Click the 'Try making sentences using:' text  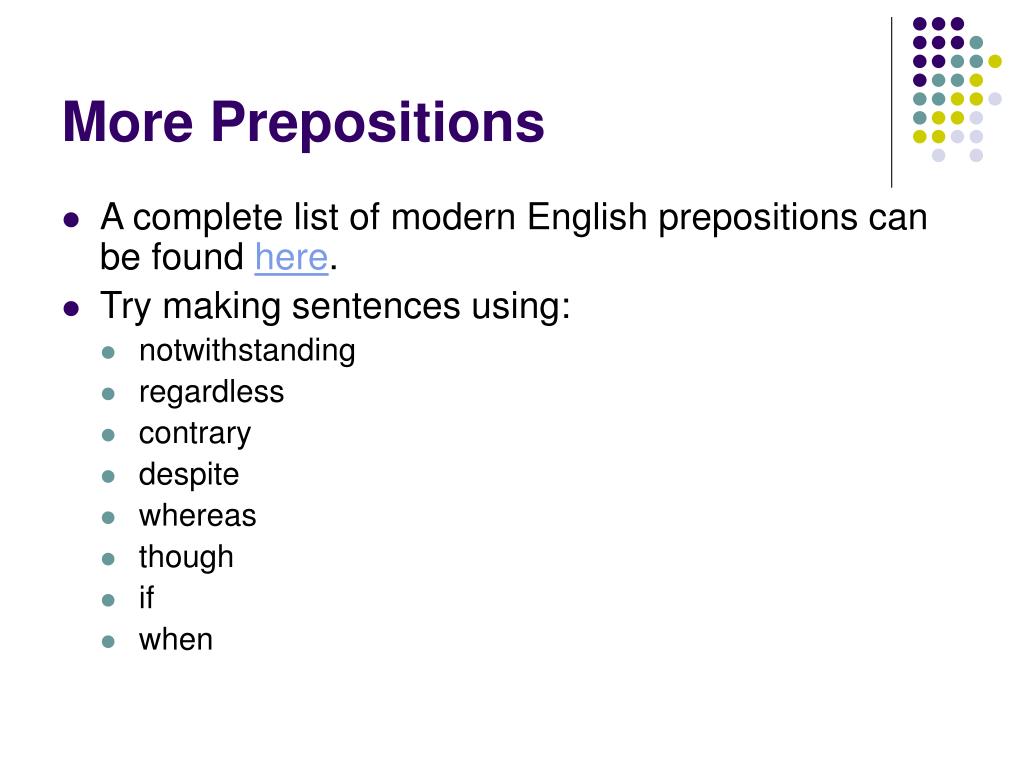click(x=335, y=306)
